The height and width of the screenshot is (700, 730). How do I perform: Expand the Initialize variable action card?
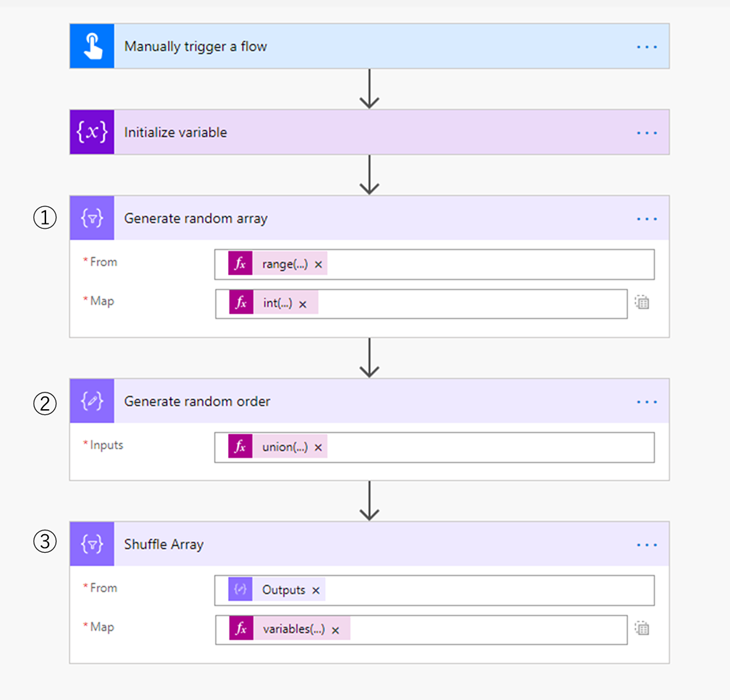(x=370, y=132)
